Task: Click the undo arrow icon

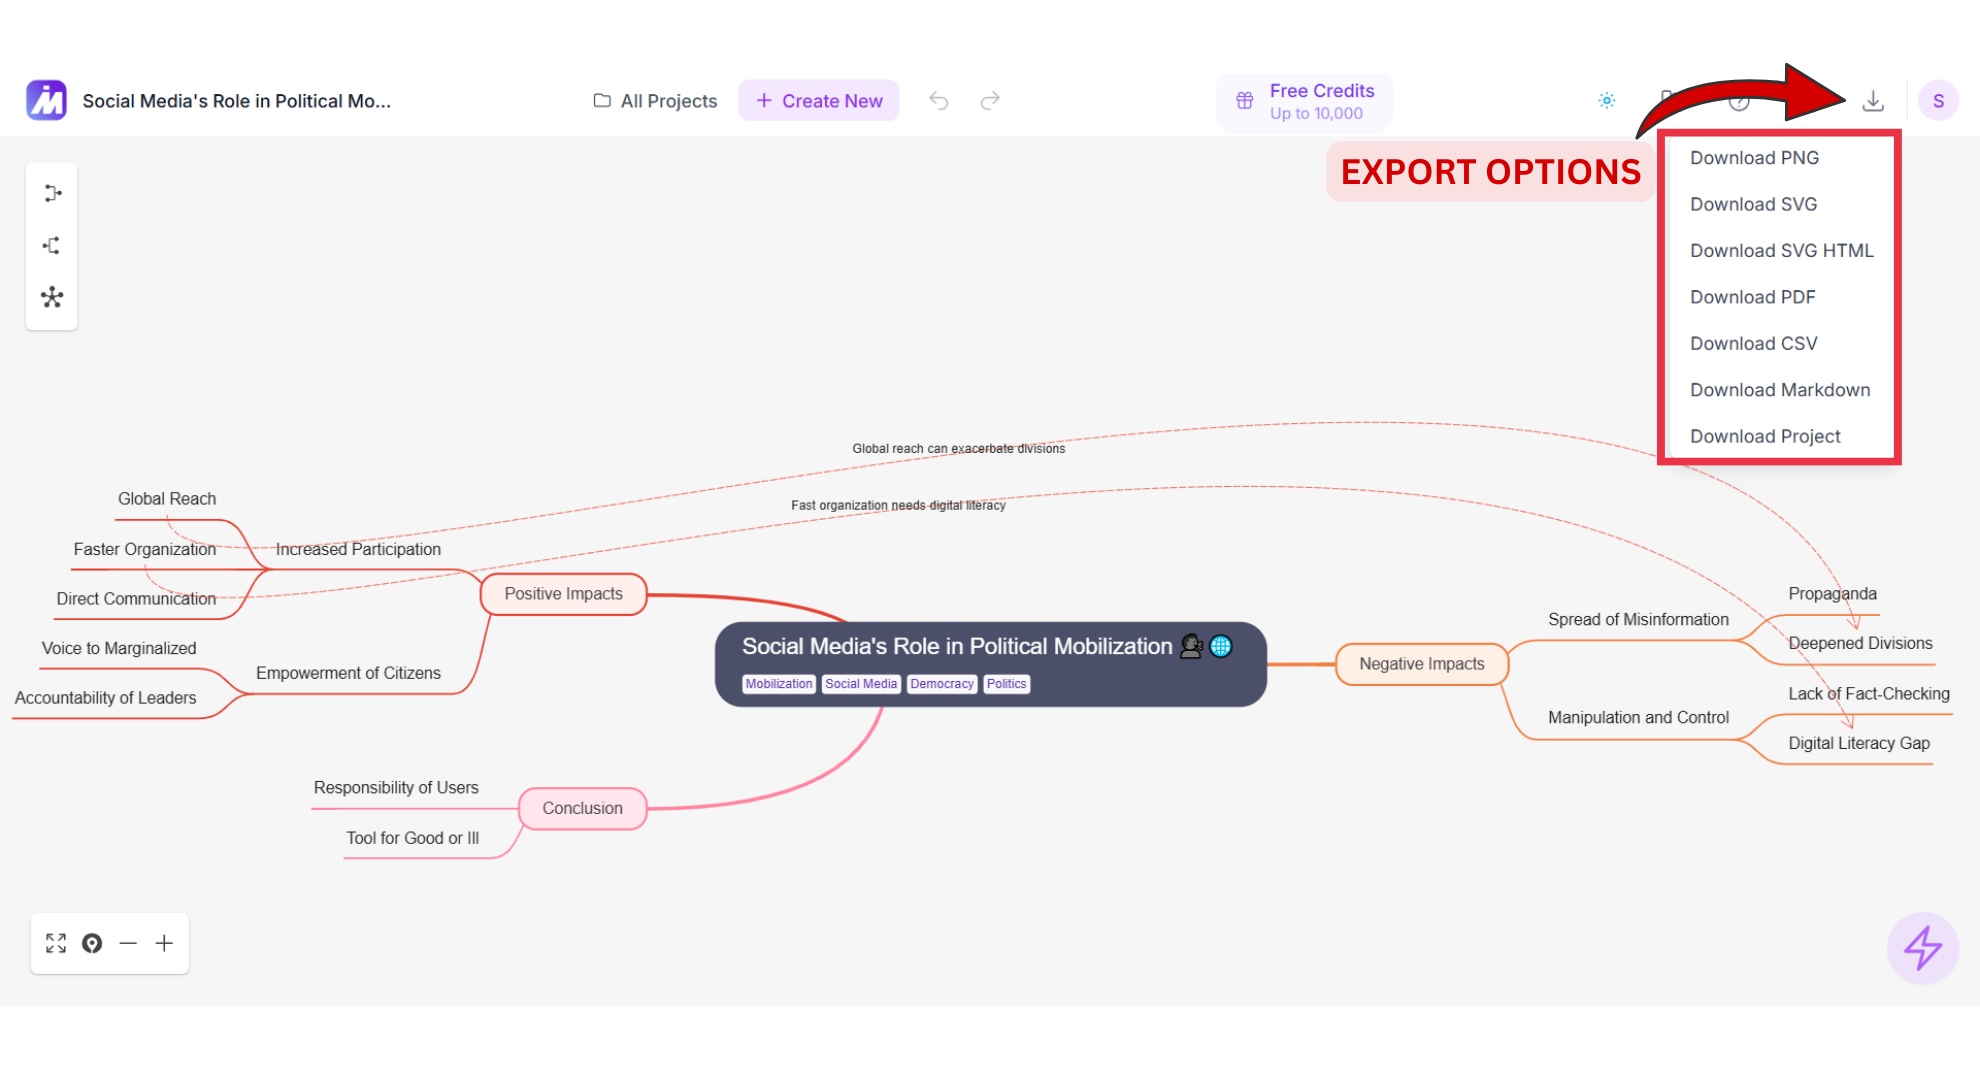Action: [x=938, y=101]
